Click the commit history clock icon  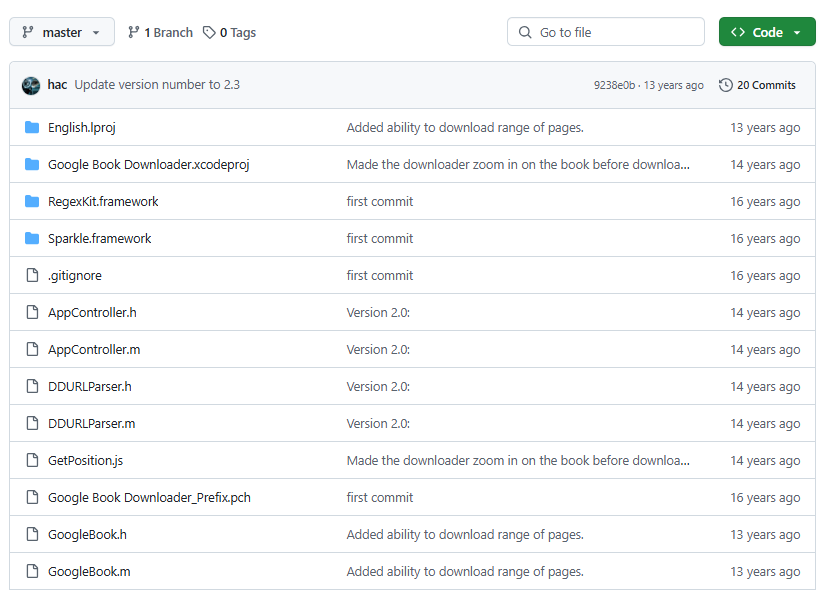pos(725,85)
